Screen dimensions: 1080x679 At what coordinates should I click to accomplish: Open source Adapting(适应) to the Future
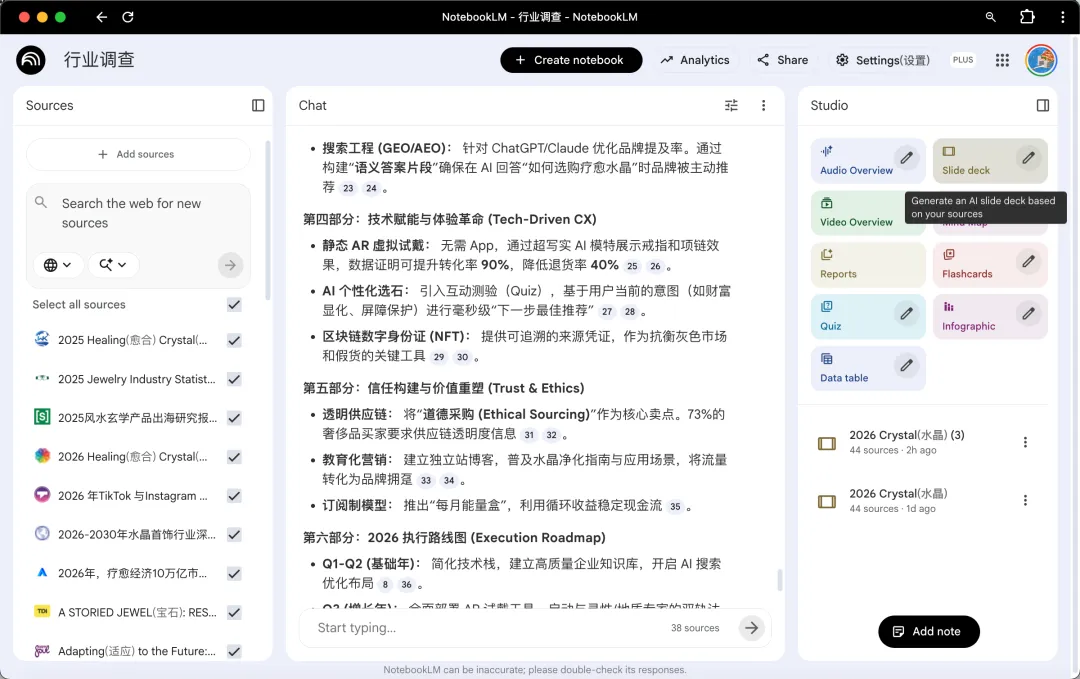136,651
